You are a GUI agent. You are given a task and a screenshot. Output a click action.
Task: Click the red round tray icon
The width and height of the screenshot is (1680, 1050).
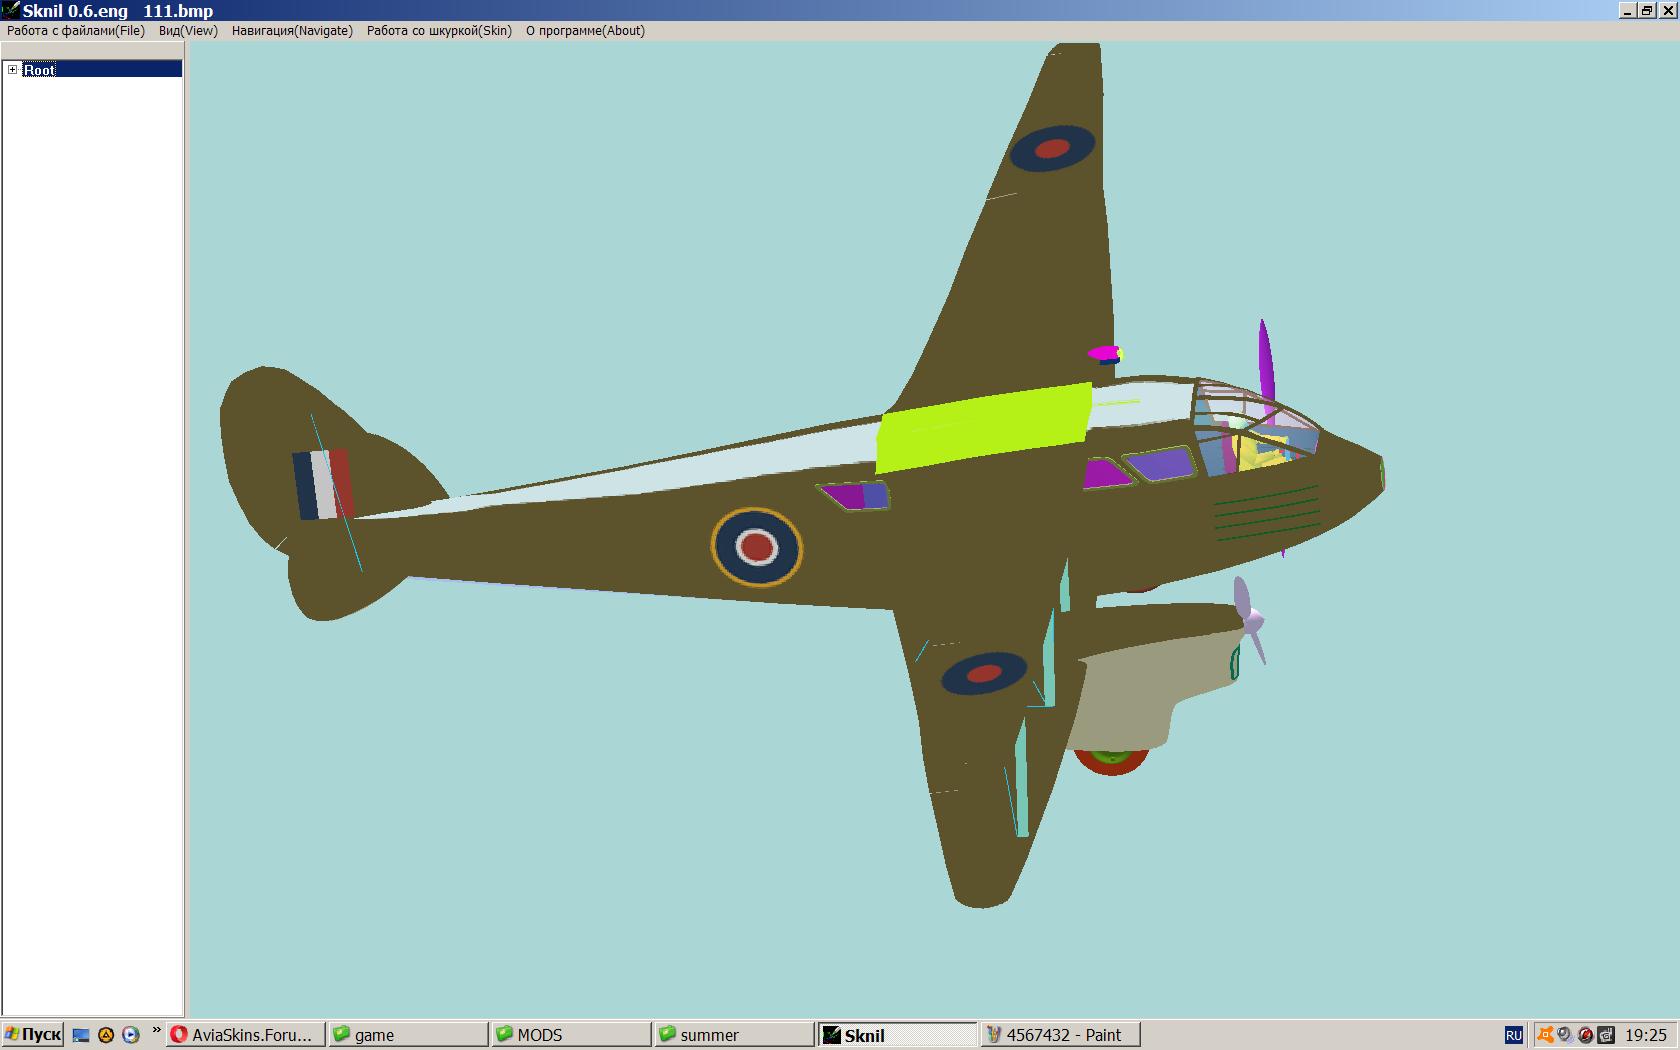1585,1035
